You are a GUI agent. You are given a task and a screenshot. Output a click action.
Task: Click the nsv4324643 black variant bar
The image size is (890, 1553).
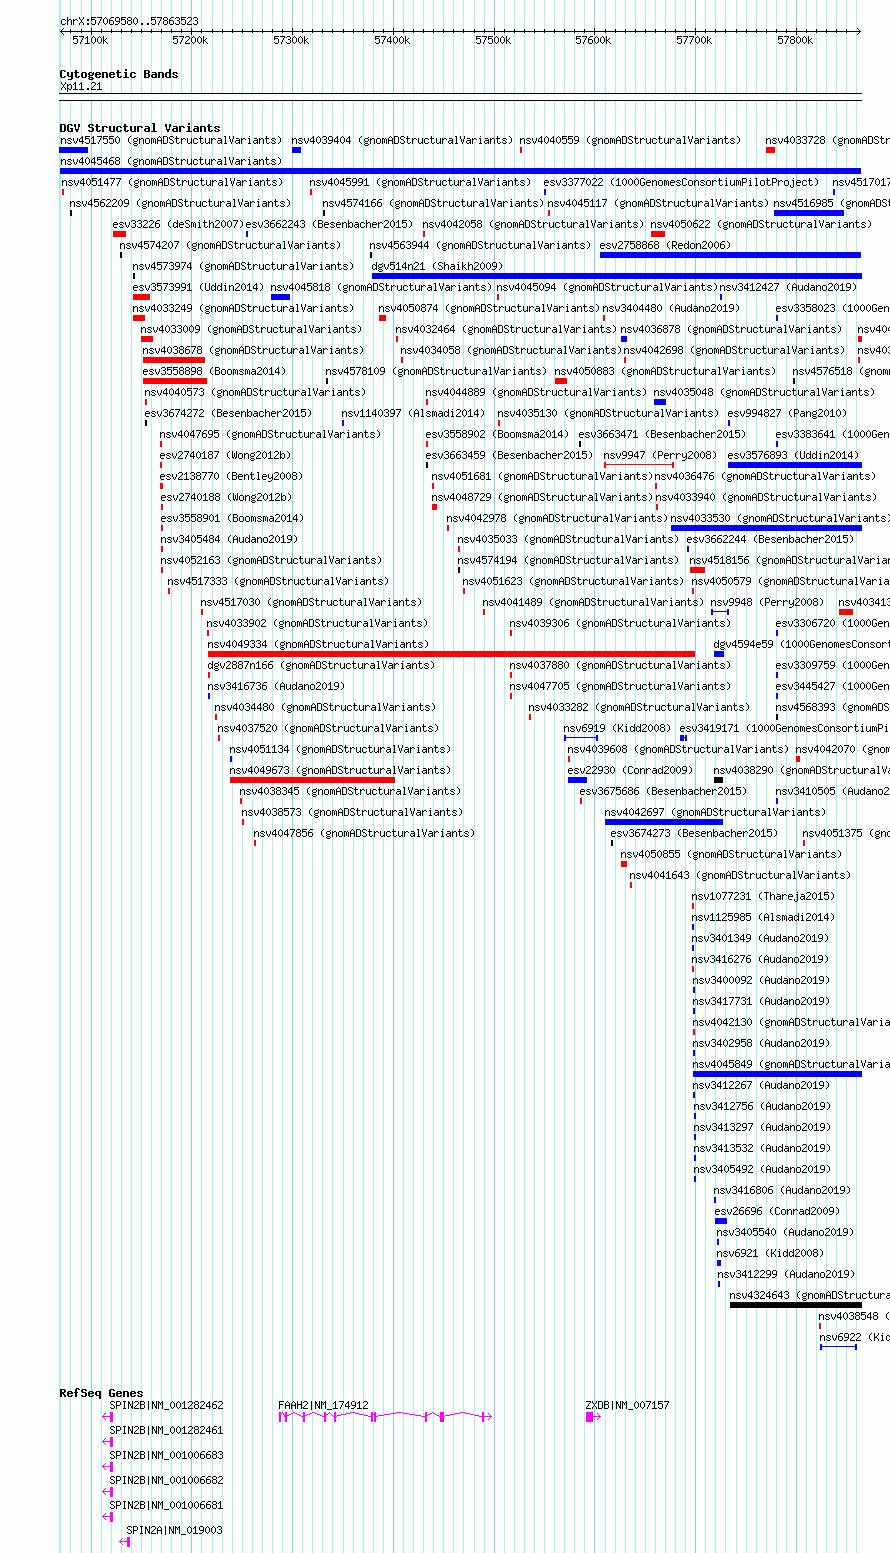(x=795, y=1305)
